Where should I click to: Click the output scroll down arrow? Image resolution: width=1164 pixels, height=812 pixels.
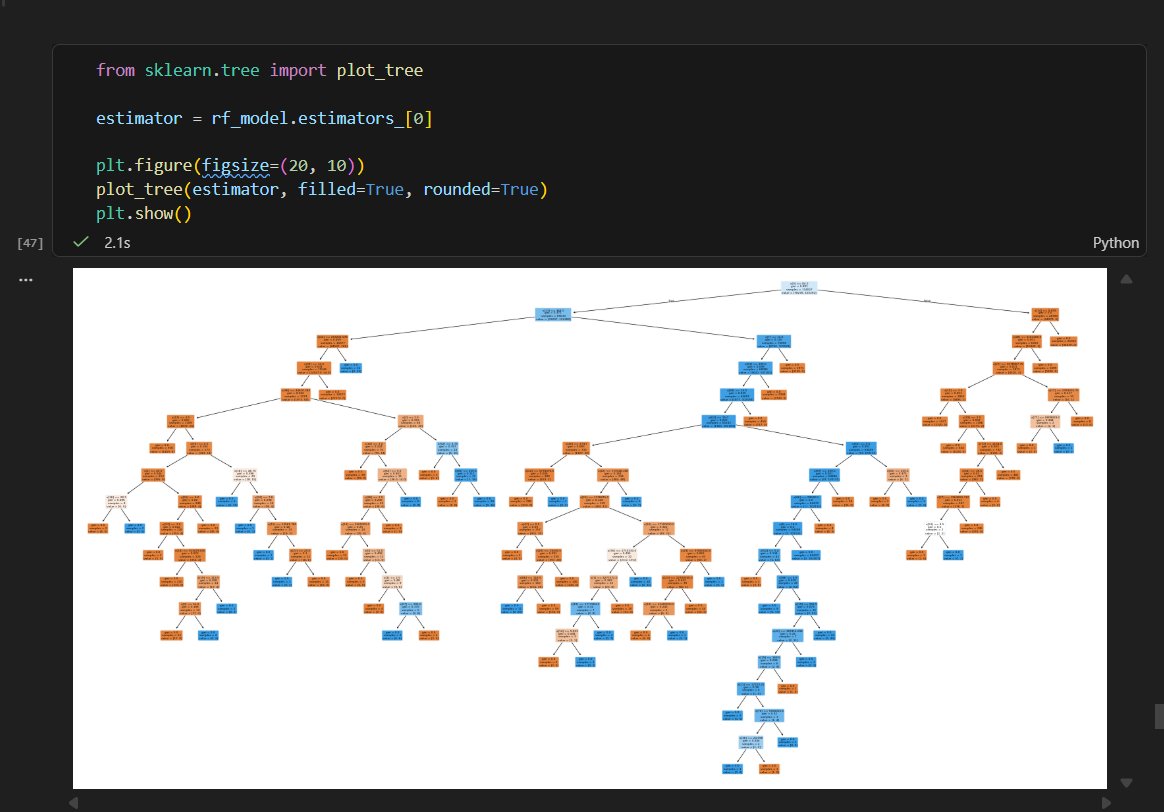pos(1127,783)
